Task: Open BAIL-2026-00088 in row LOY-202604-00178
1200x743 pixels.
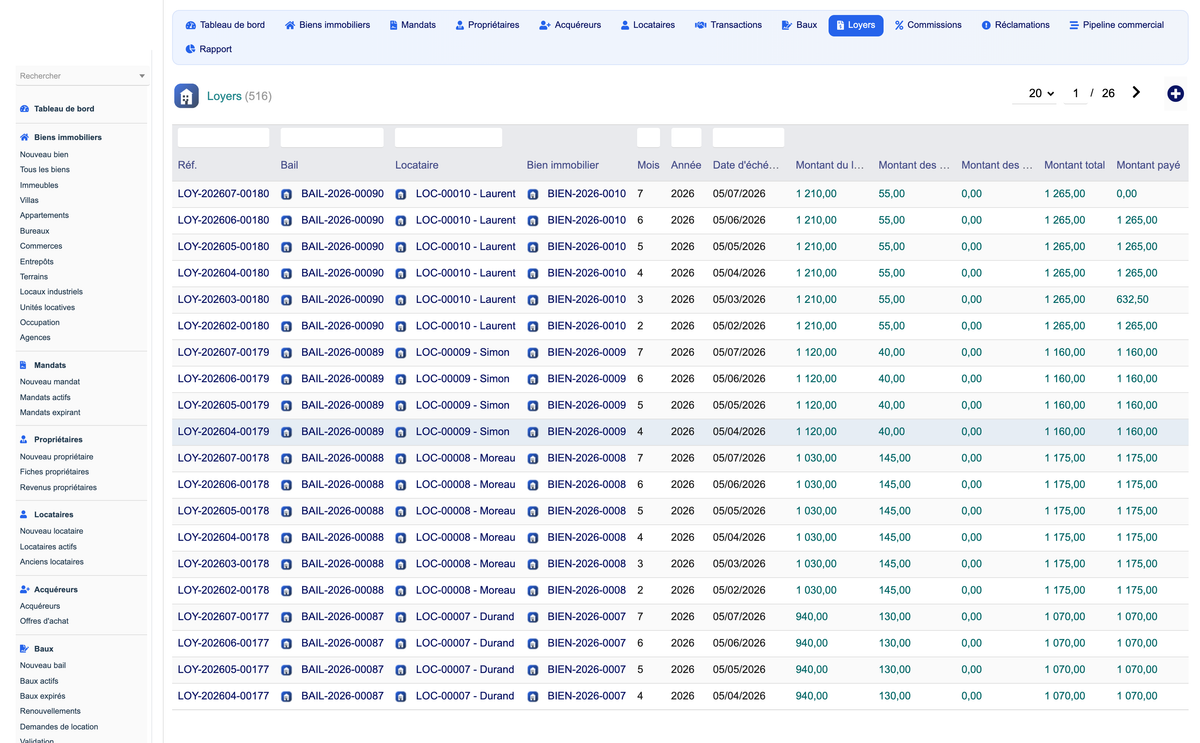Action: [x=342, y=538]
